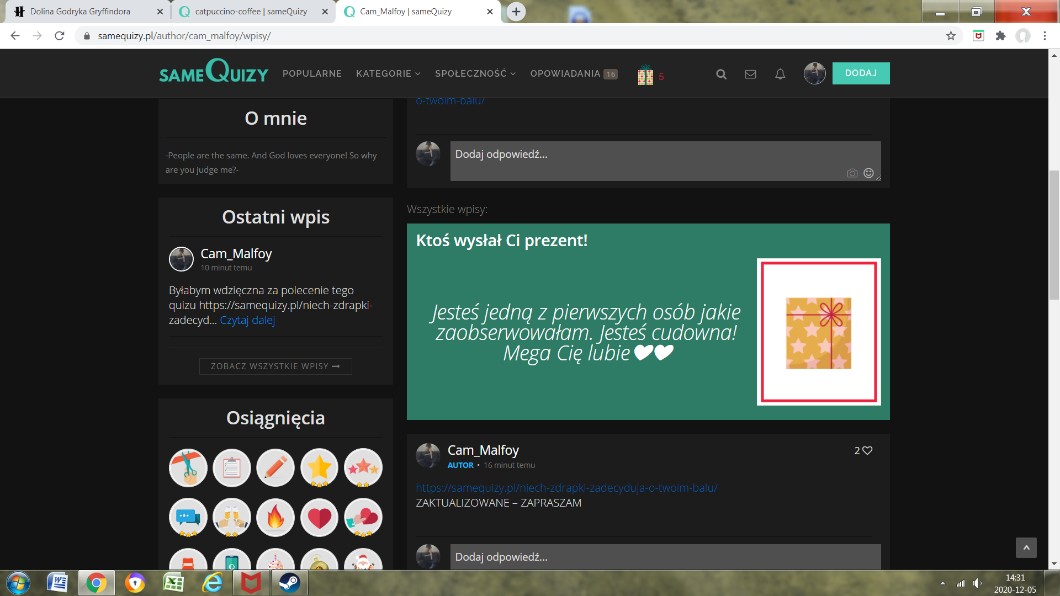Select the gold star achievement badge

pyautogui.click(x=320, y=467)
